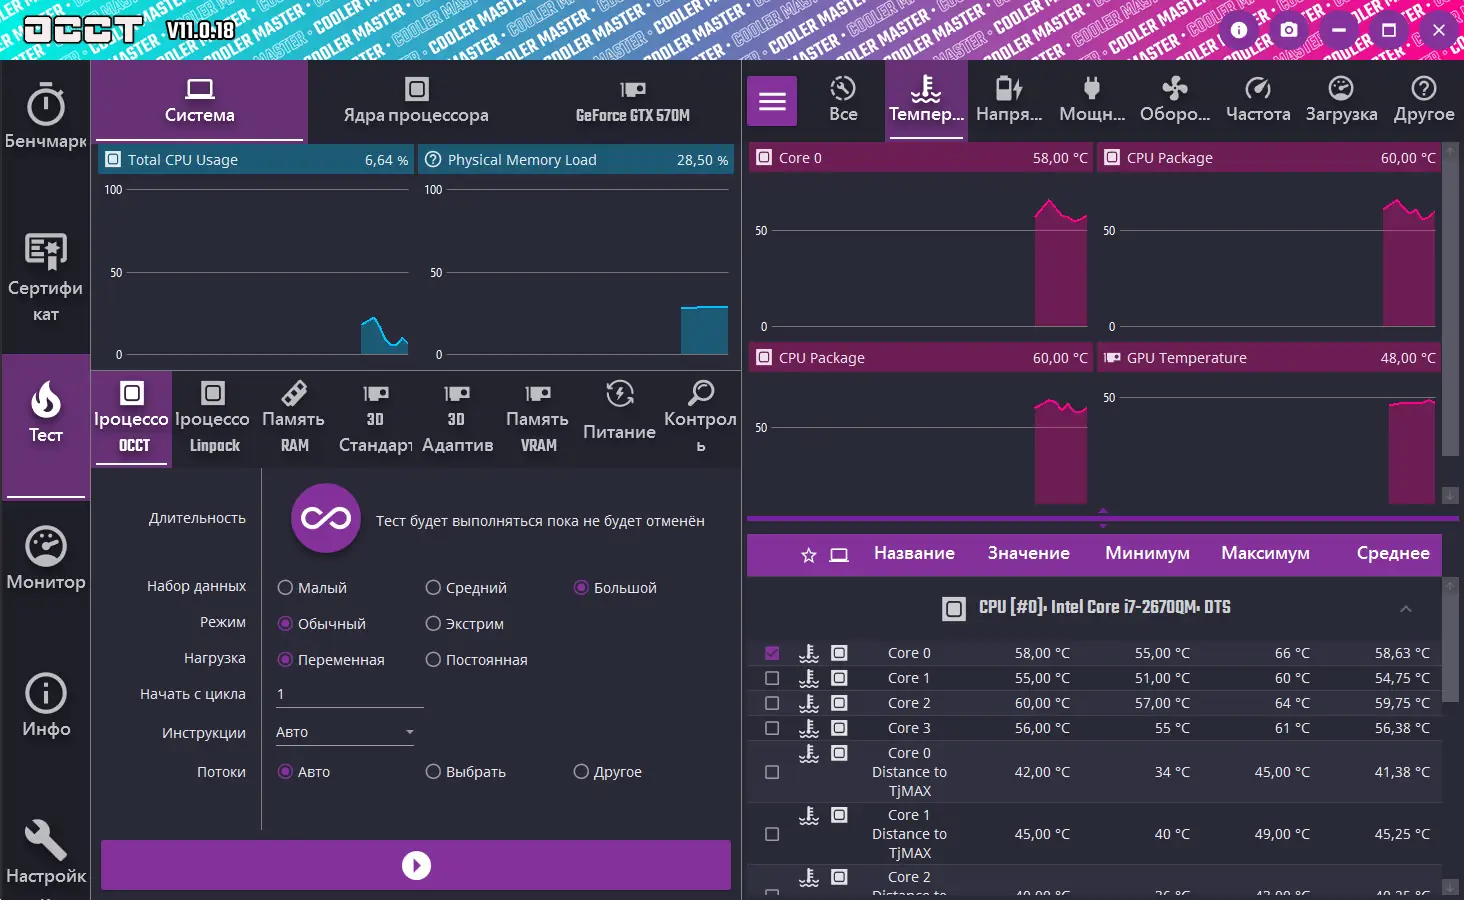Set load to Постоянная

[x=476, y=660]
